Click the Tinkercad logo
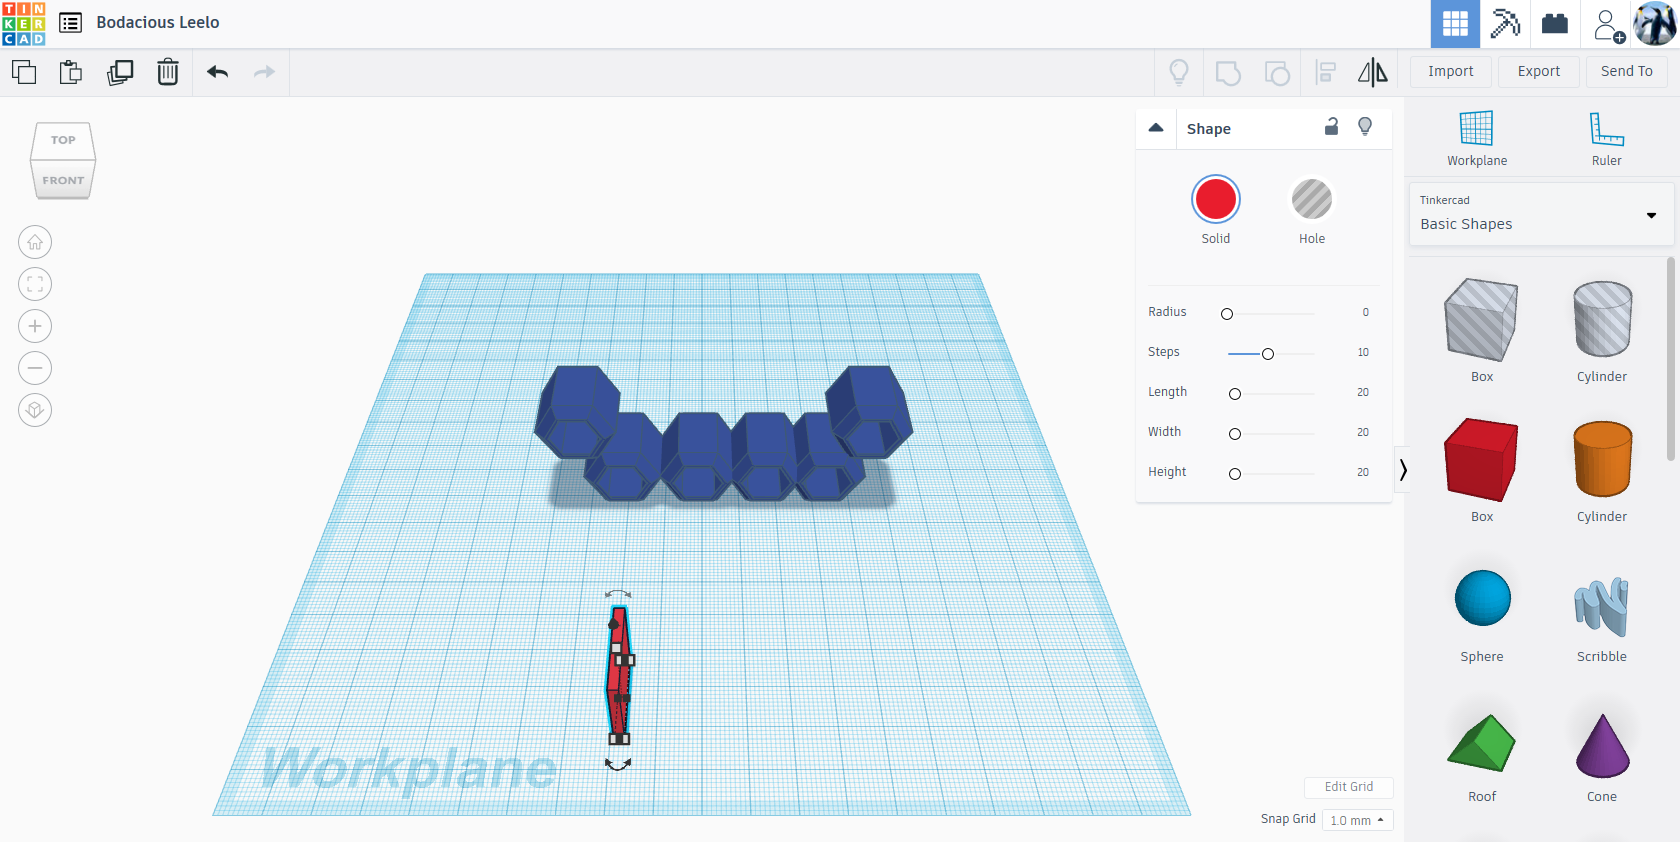 coord(24,24)
